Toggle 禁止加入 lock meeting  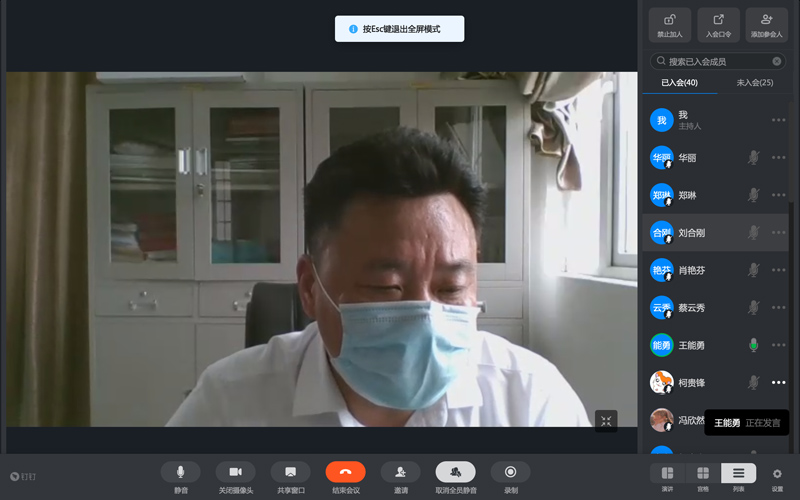click(x=669, y=25)
